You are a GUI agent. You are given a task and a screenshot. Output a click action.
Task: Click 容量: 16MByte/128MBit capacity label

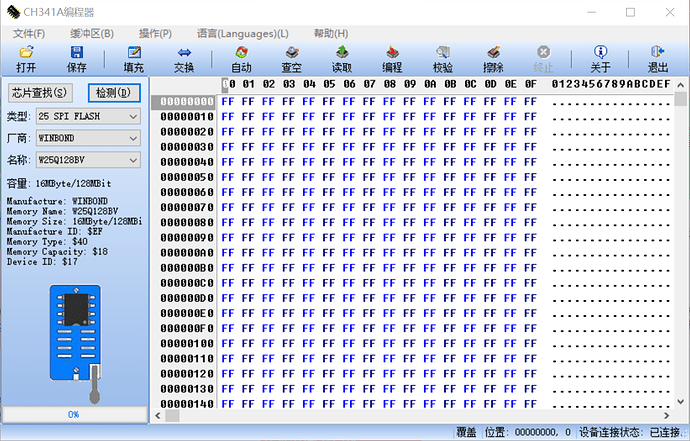click(59, 184)
